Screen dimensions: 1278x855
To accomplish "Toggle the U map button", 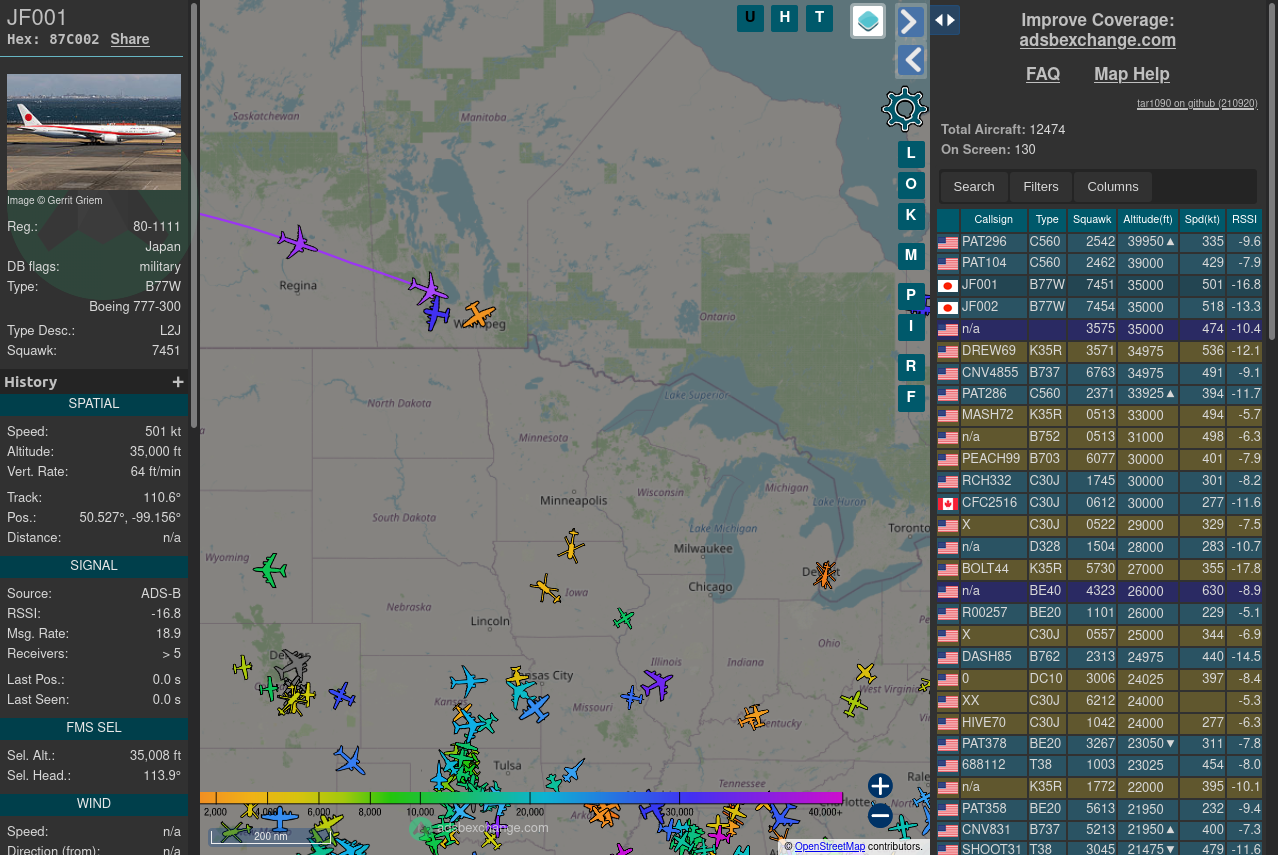I will 750,18.
